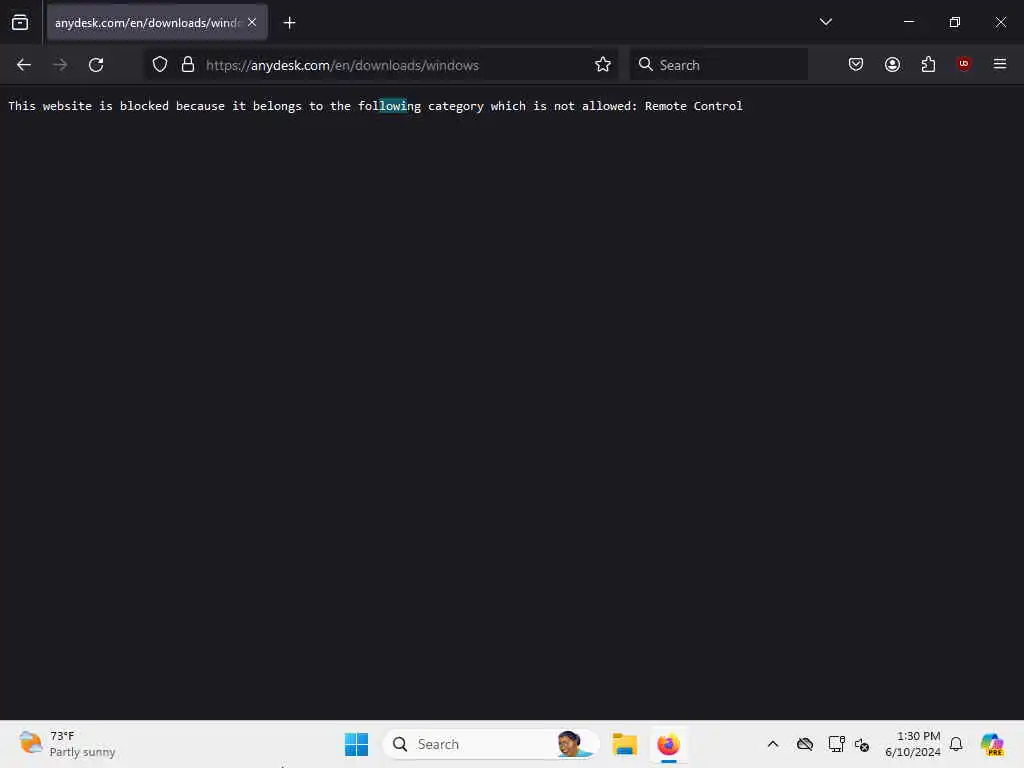This screenshot has width=1024, height=768.
Task: Open the clock showing 1:30 PM
Action: pos(913,744)
